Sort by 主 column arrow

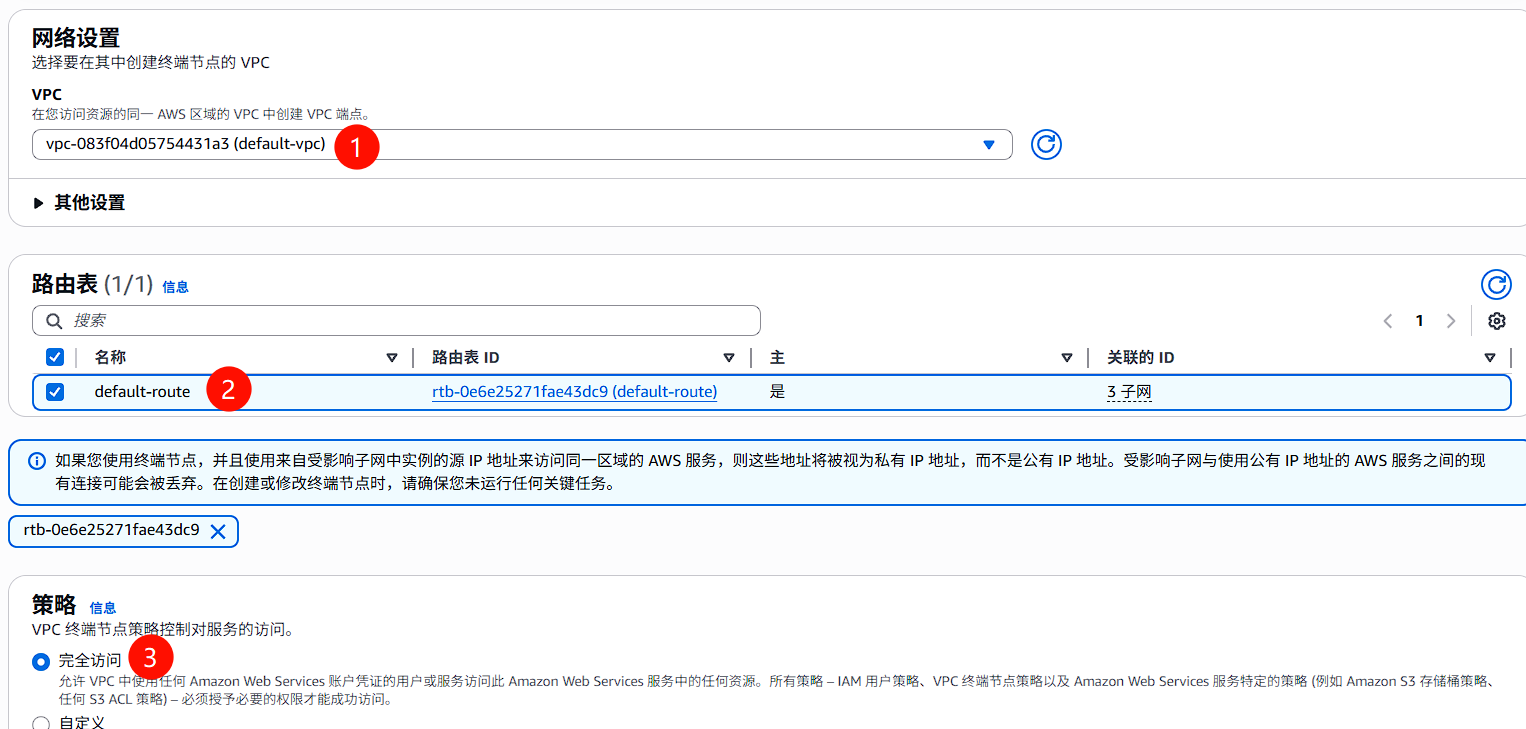coord(1067,358)
